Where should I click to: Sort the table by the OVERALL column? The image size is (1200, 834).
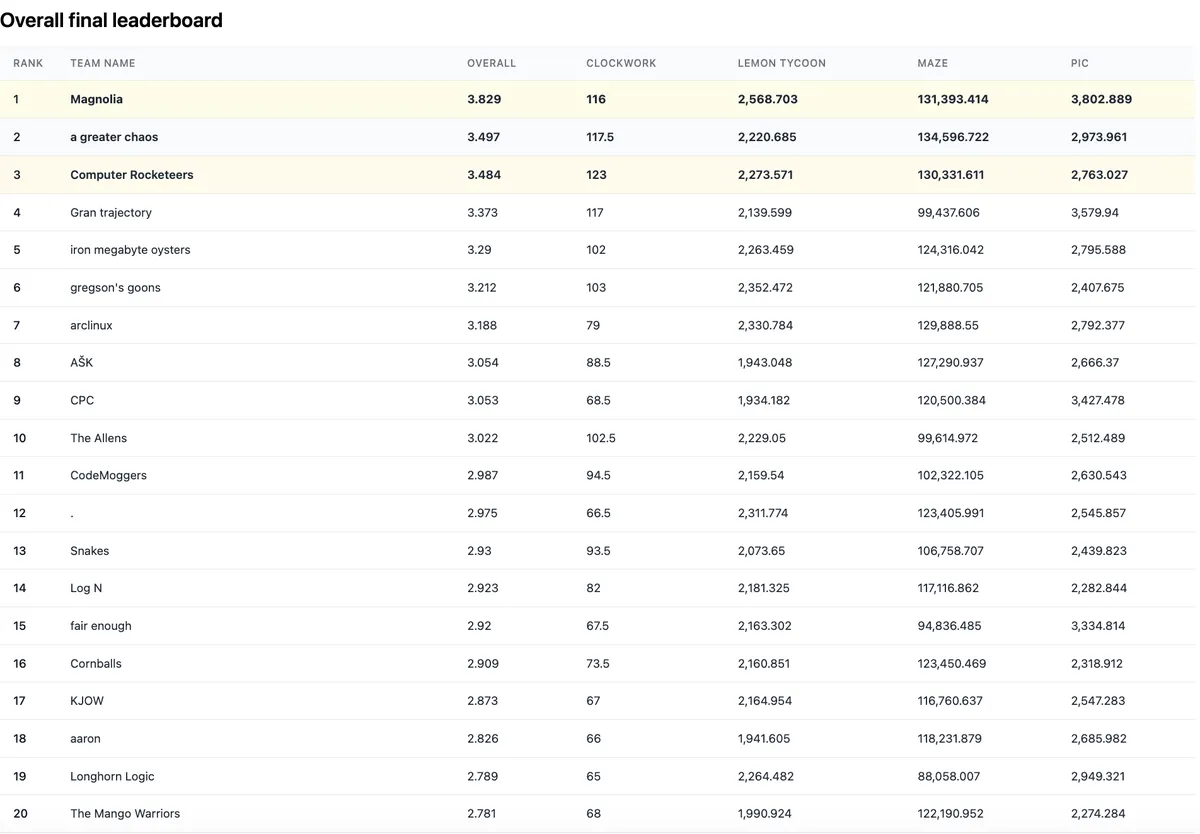pyautogui.click(x=491, y=62)
